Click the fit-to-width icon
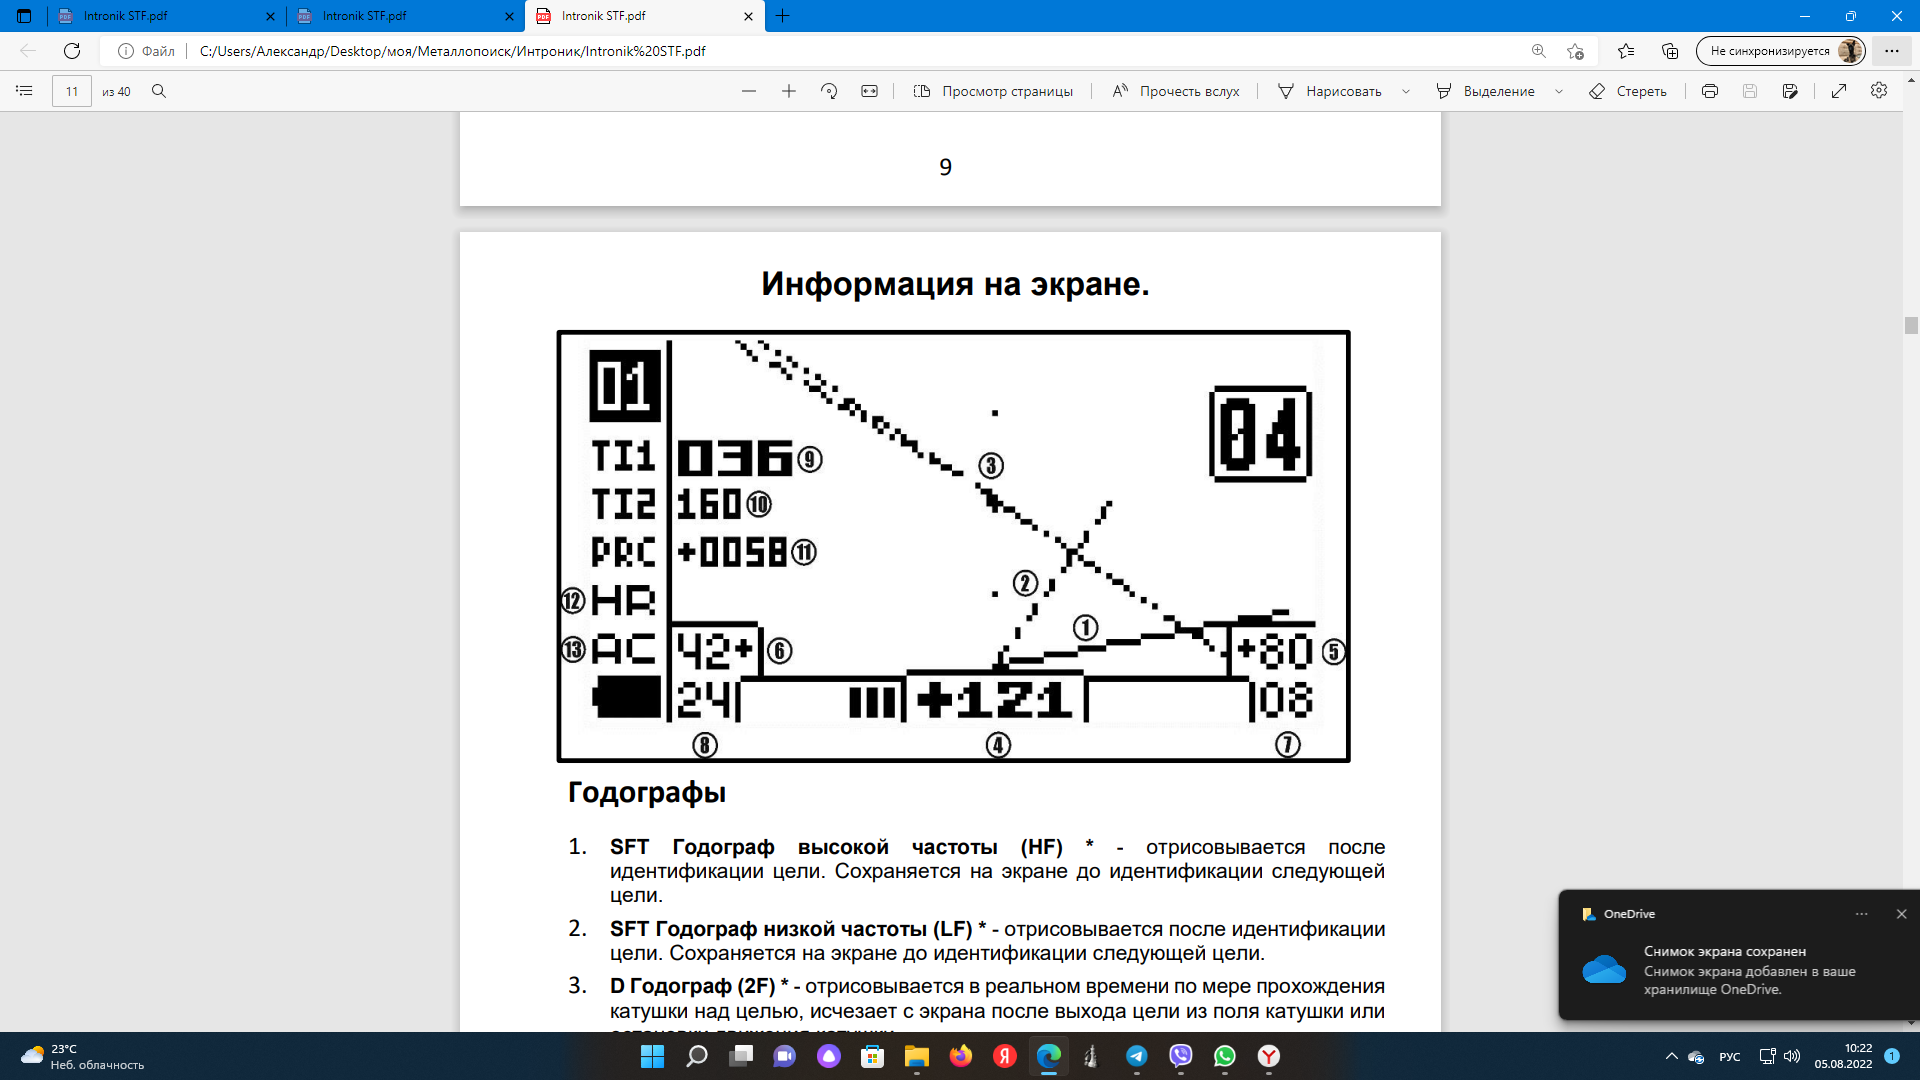Image resolution: width=1920 pixels, height=1080 pixels. 870,91
